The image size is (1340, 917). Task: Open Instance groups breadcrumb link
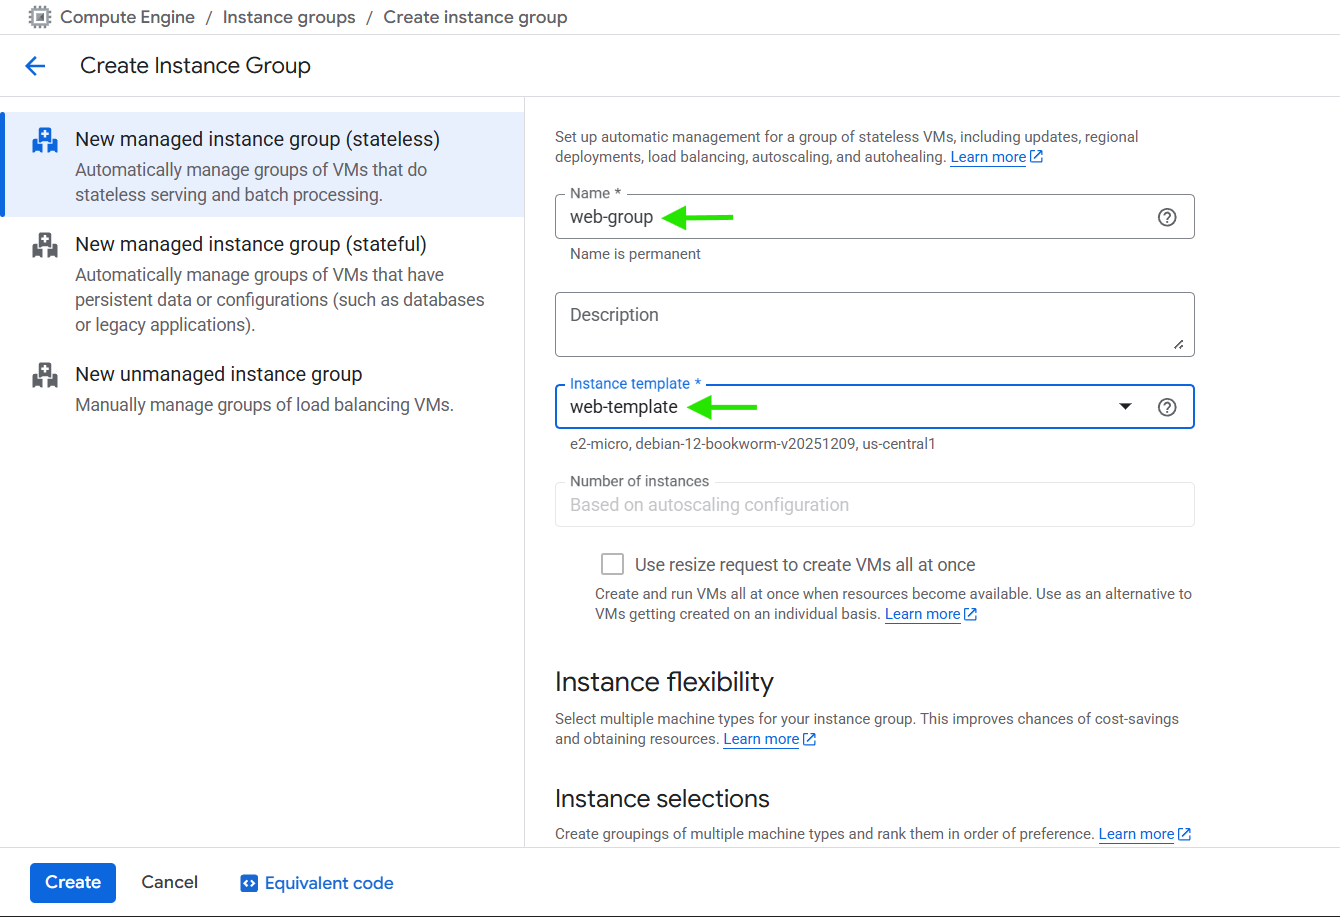click(x=289, y=17)
